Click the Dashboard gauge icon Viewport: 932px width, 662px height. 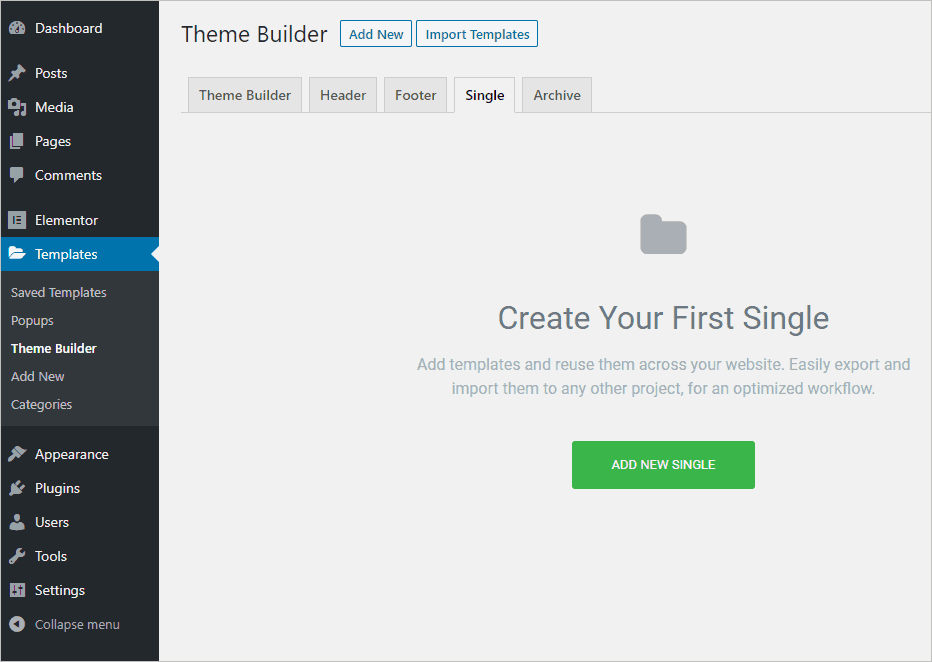[17, 29]
